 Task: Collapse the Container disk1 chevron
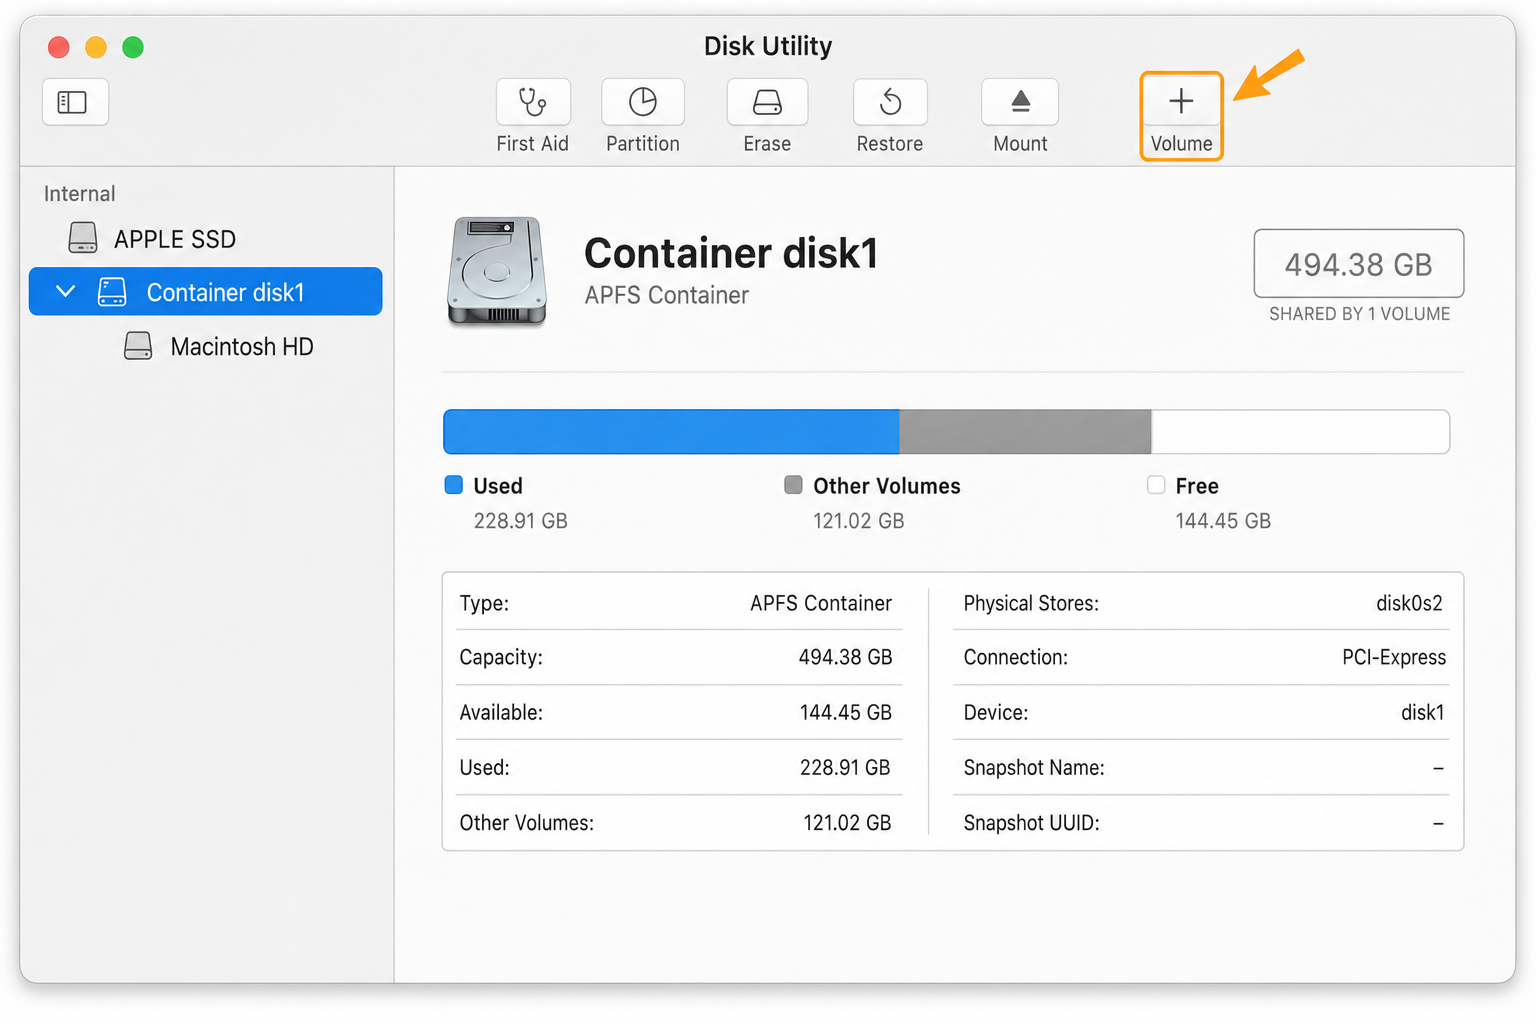tap(66, 291)
